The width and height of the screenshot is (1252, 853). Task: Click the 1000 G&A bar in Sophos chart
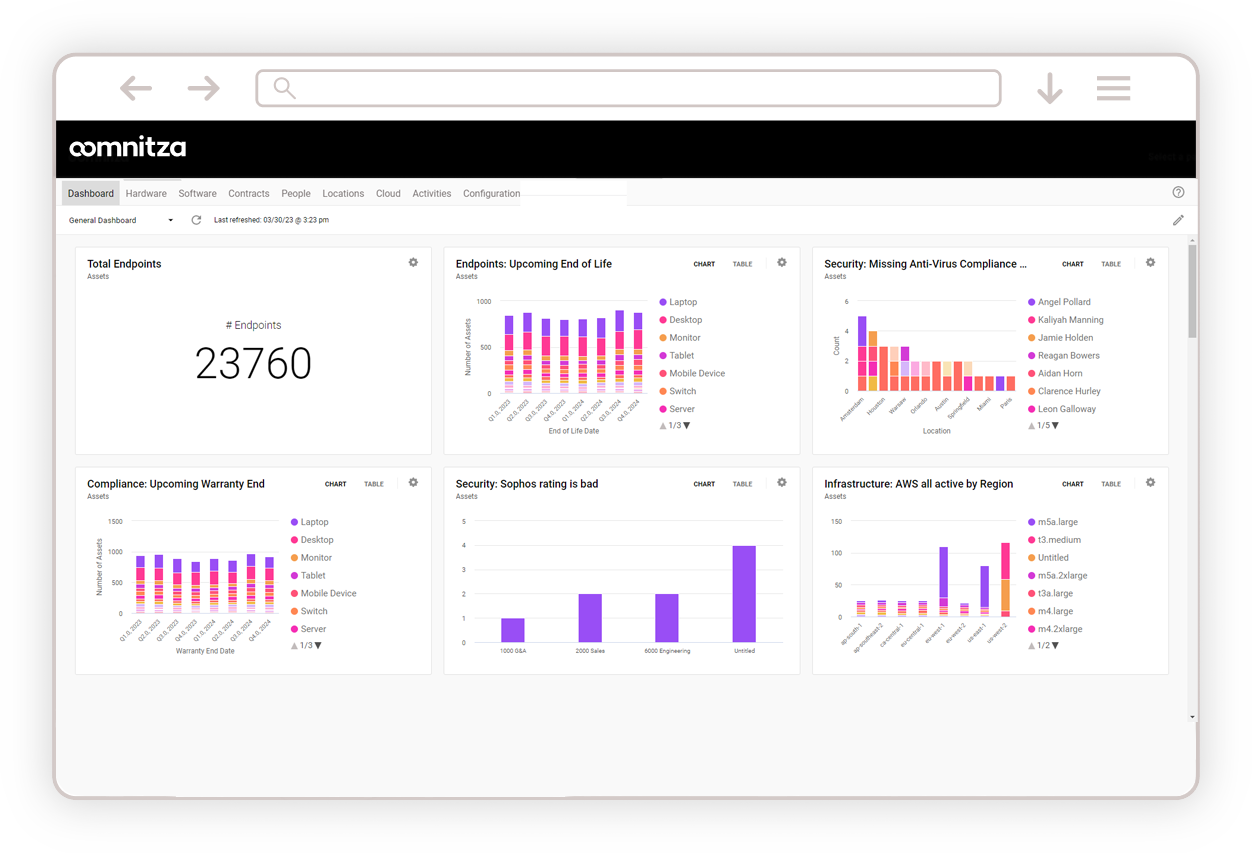tap(513, 630)
